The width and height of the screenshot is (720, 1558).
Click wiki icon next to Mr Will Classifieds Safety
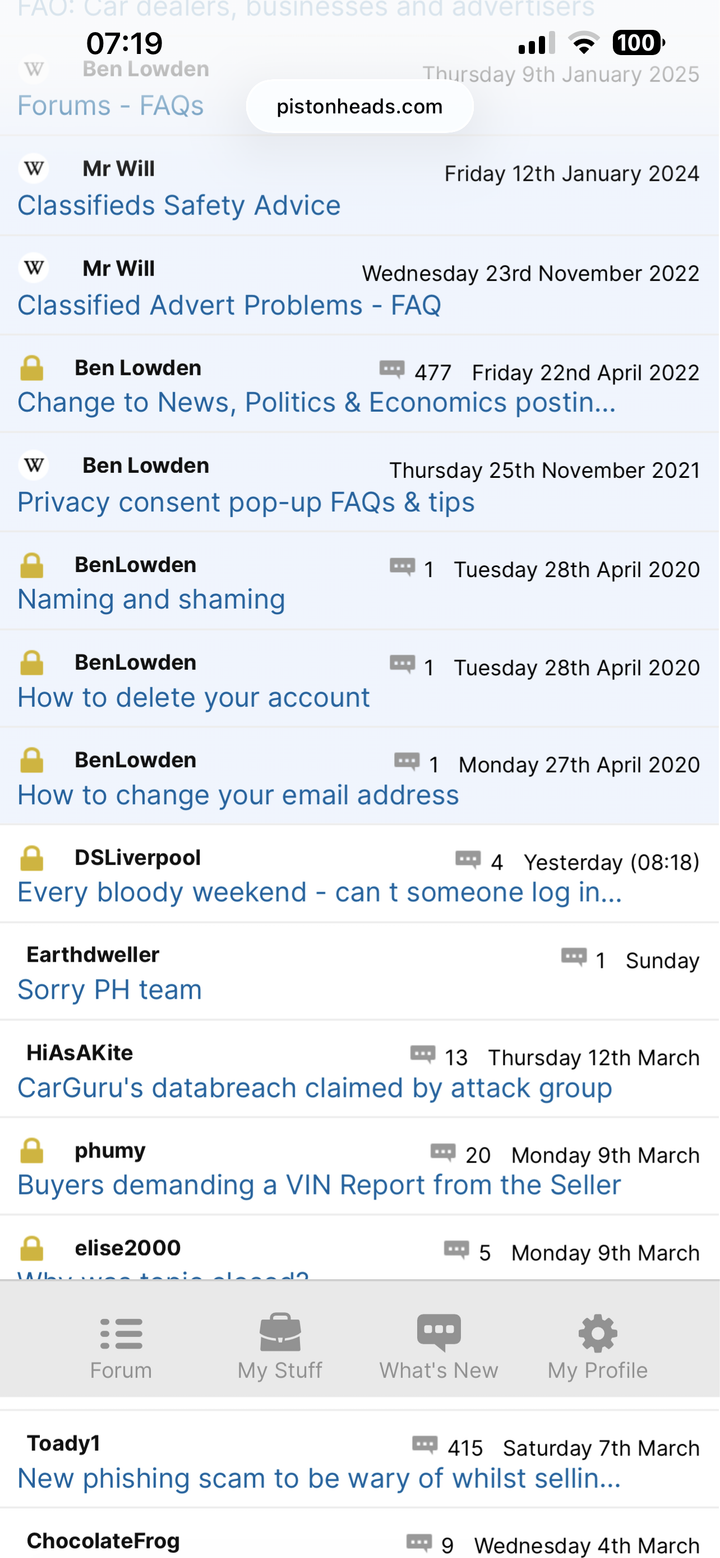(x=34, y=168)
